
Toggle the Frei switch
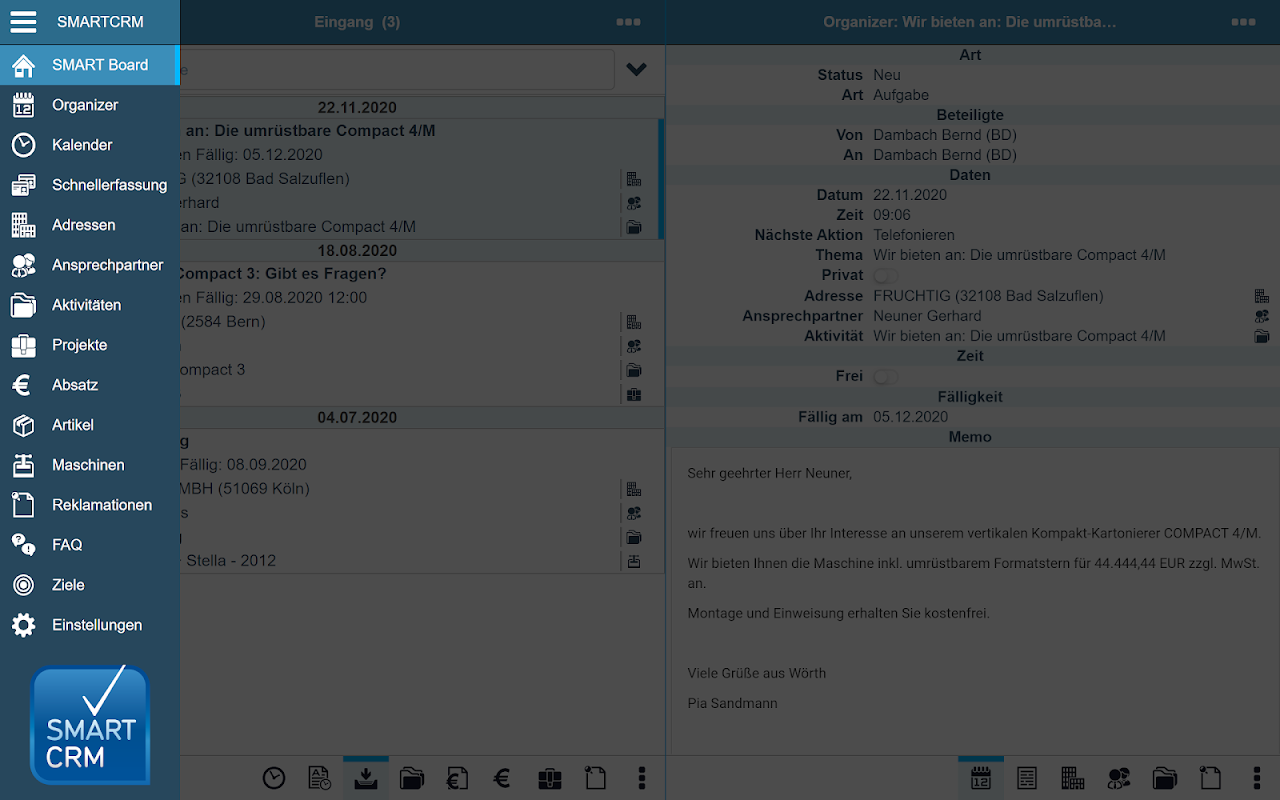click(x=885, y=377)
